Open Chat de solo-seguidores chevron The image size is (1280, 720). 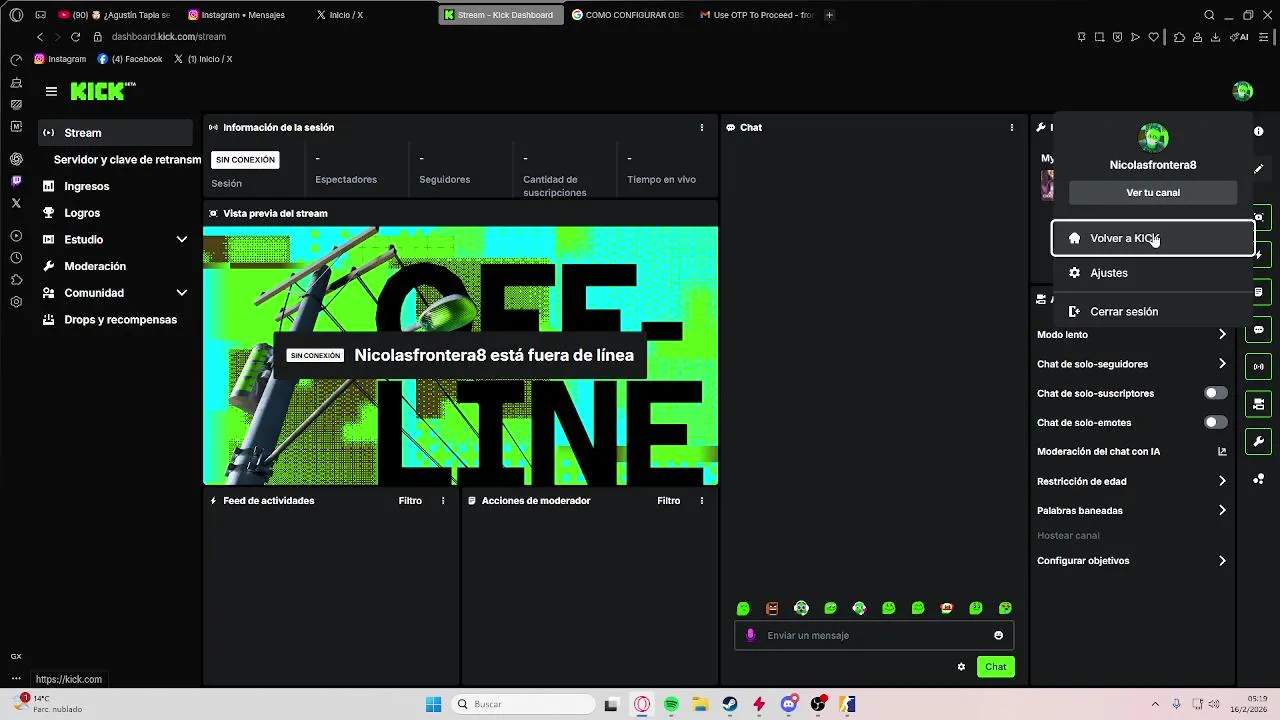coord(1222,364)
